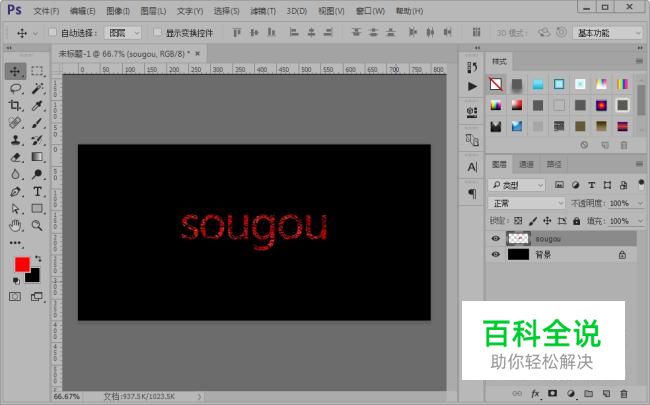Open the Character panel icon

point(472,167)
